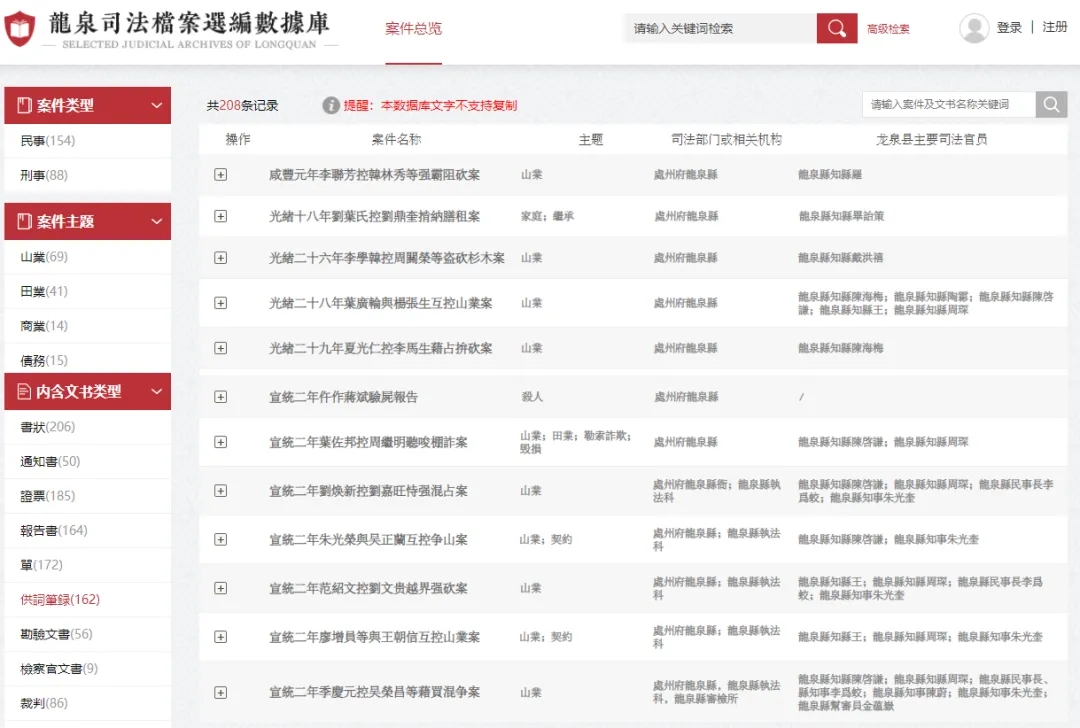The image size is (1080, 728).
Task: Collapse the 案件类型 section chevron
Action: pyautogui.click(x=156, y=104)
